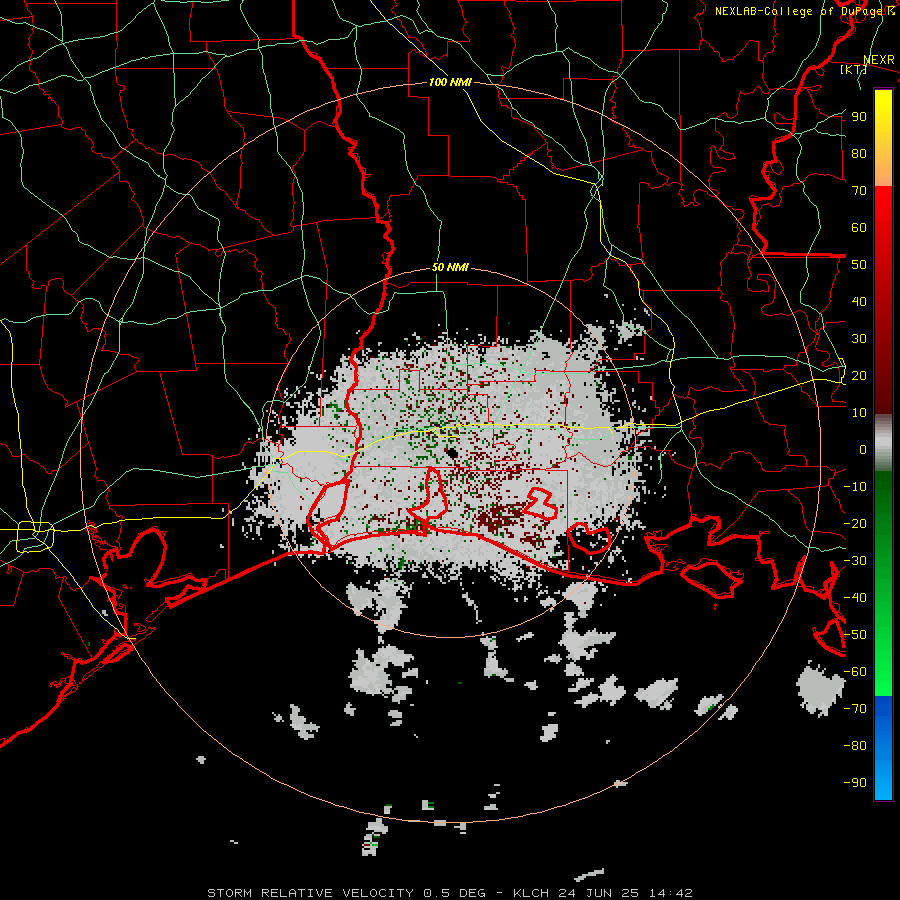Click the 60 value on the velocity scale
Screen dimensions: 900x900
click(x=859, y=227)
